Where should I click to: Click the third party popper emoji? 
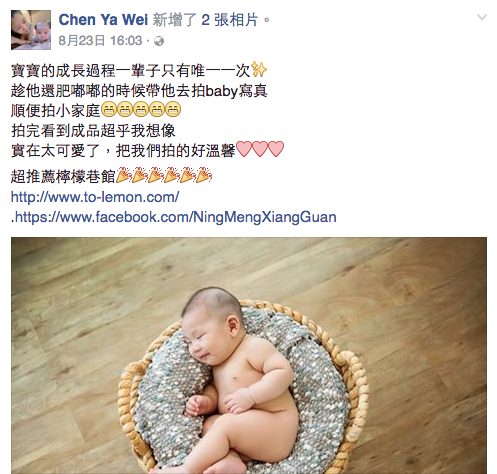pos(156,175)
